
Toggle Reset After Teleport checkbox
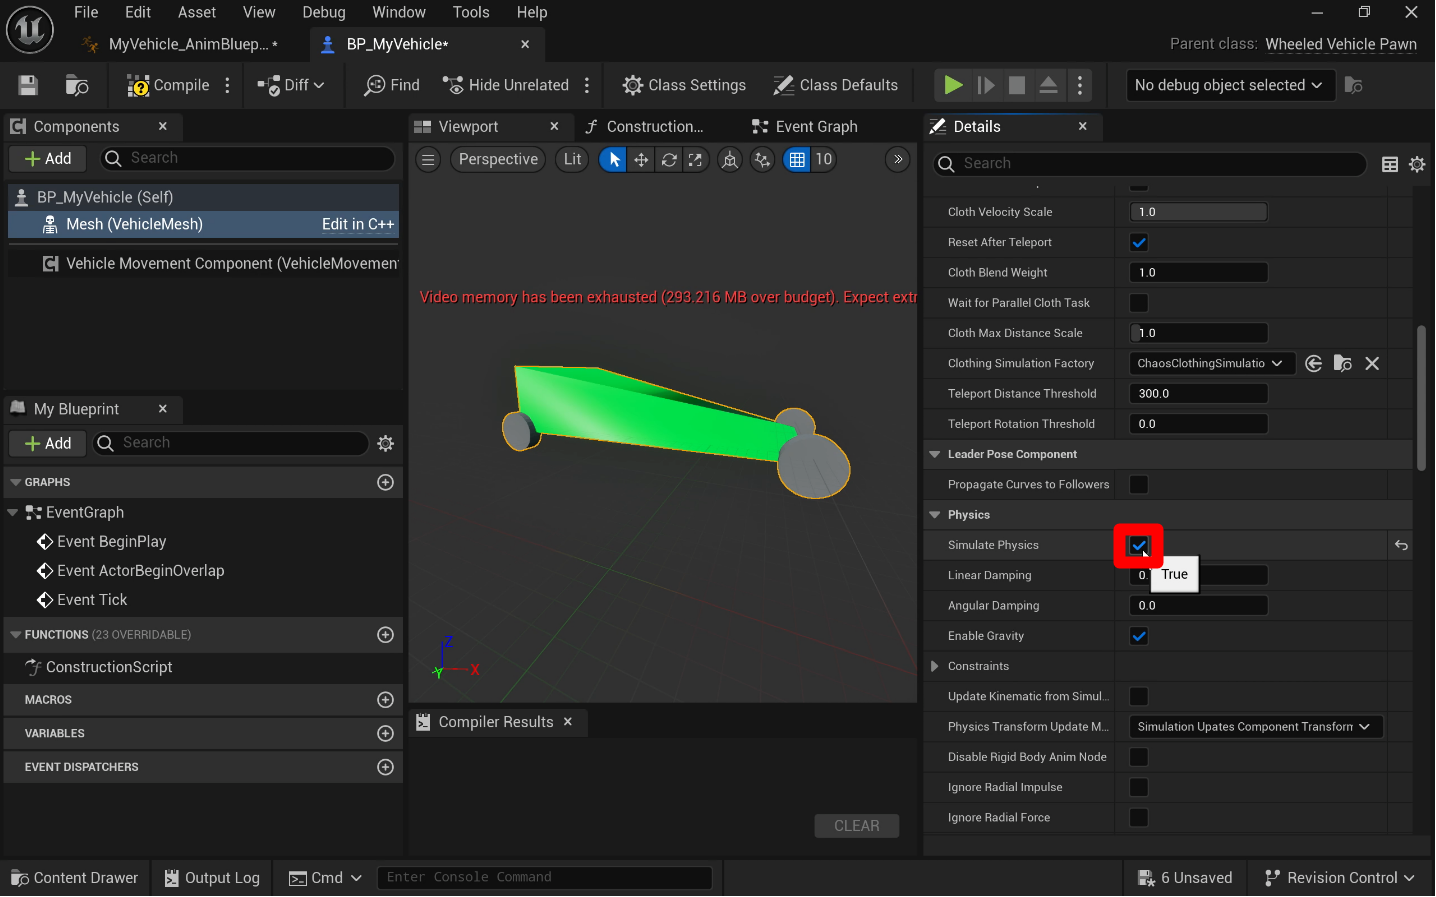tap(1139, 242)
